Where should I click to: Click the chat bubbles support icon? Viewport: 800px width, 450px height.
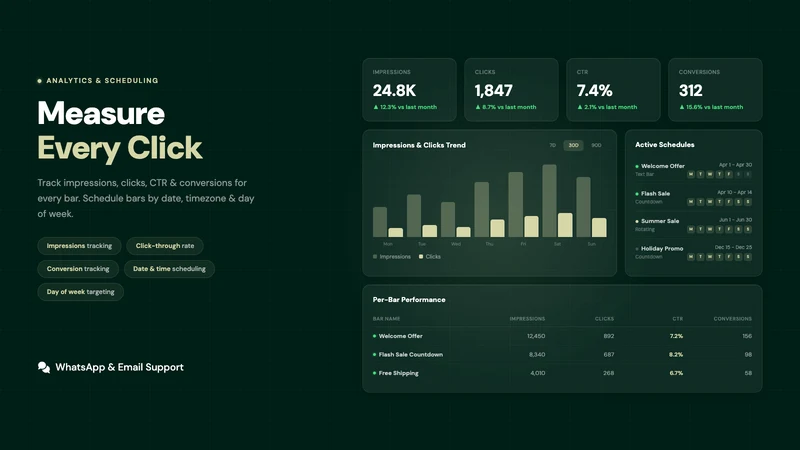pos(44,367)
